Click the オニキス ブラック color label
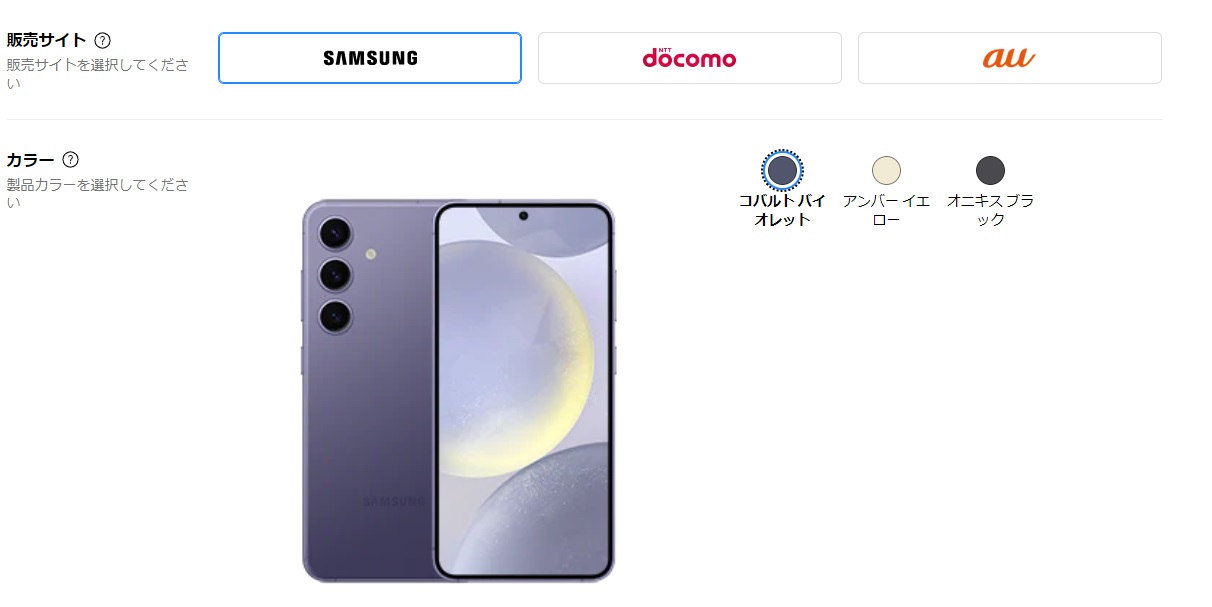The width and height of the screenshot is (1212, 607). coord(990,210)
